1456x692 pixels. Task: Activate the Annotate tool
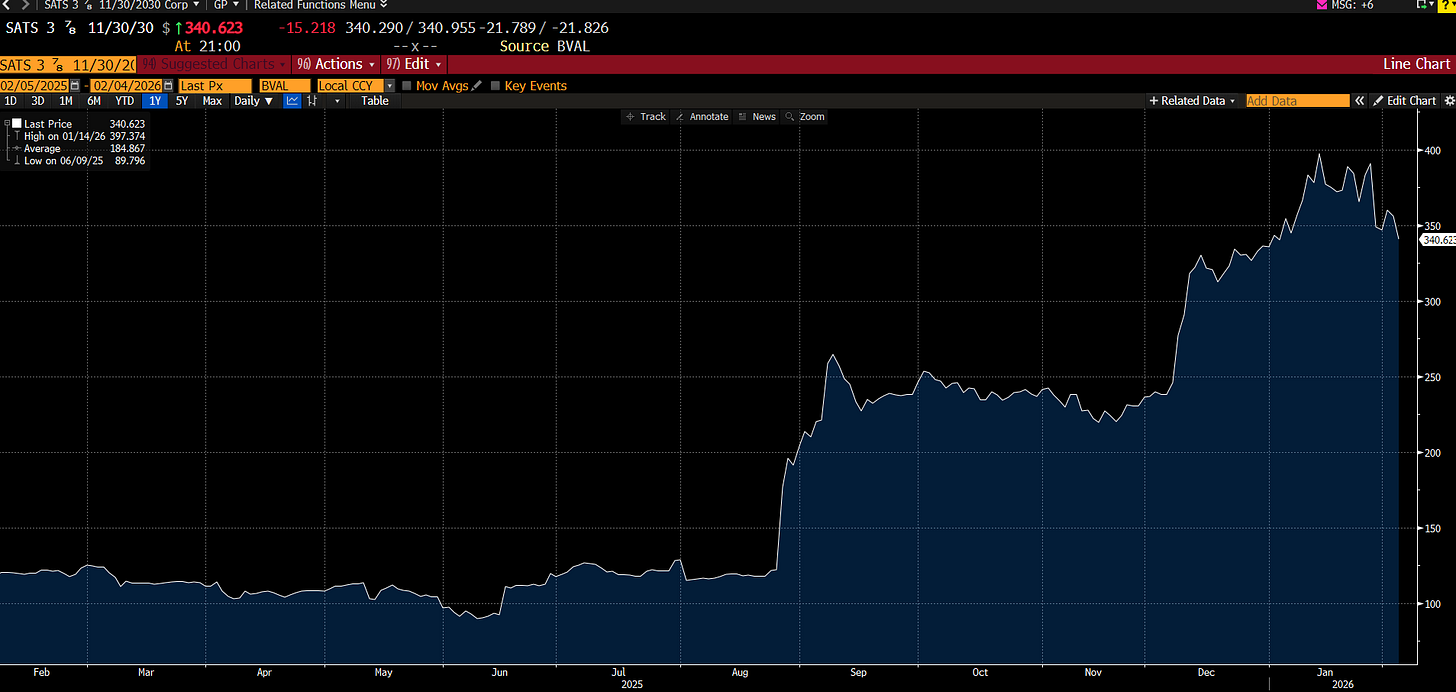(702, 117)
